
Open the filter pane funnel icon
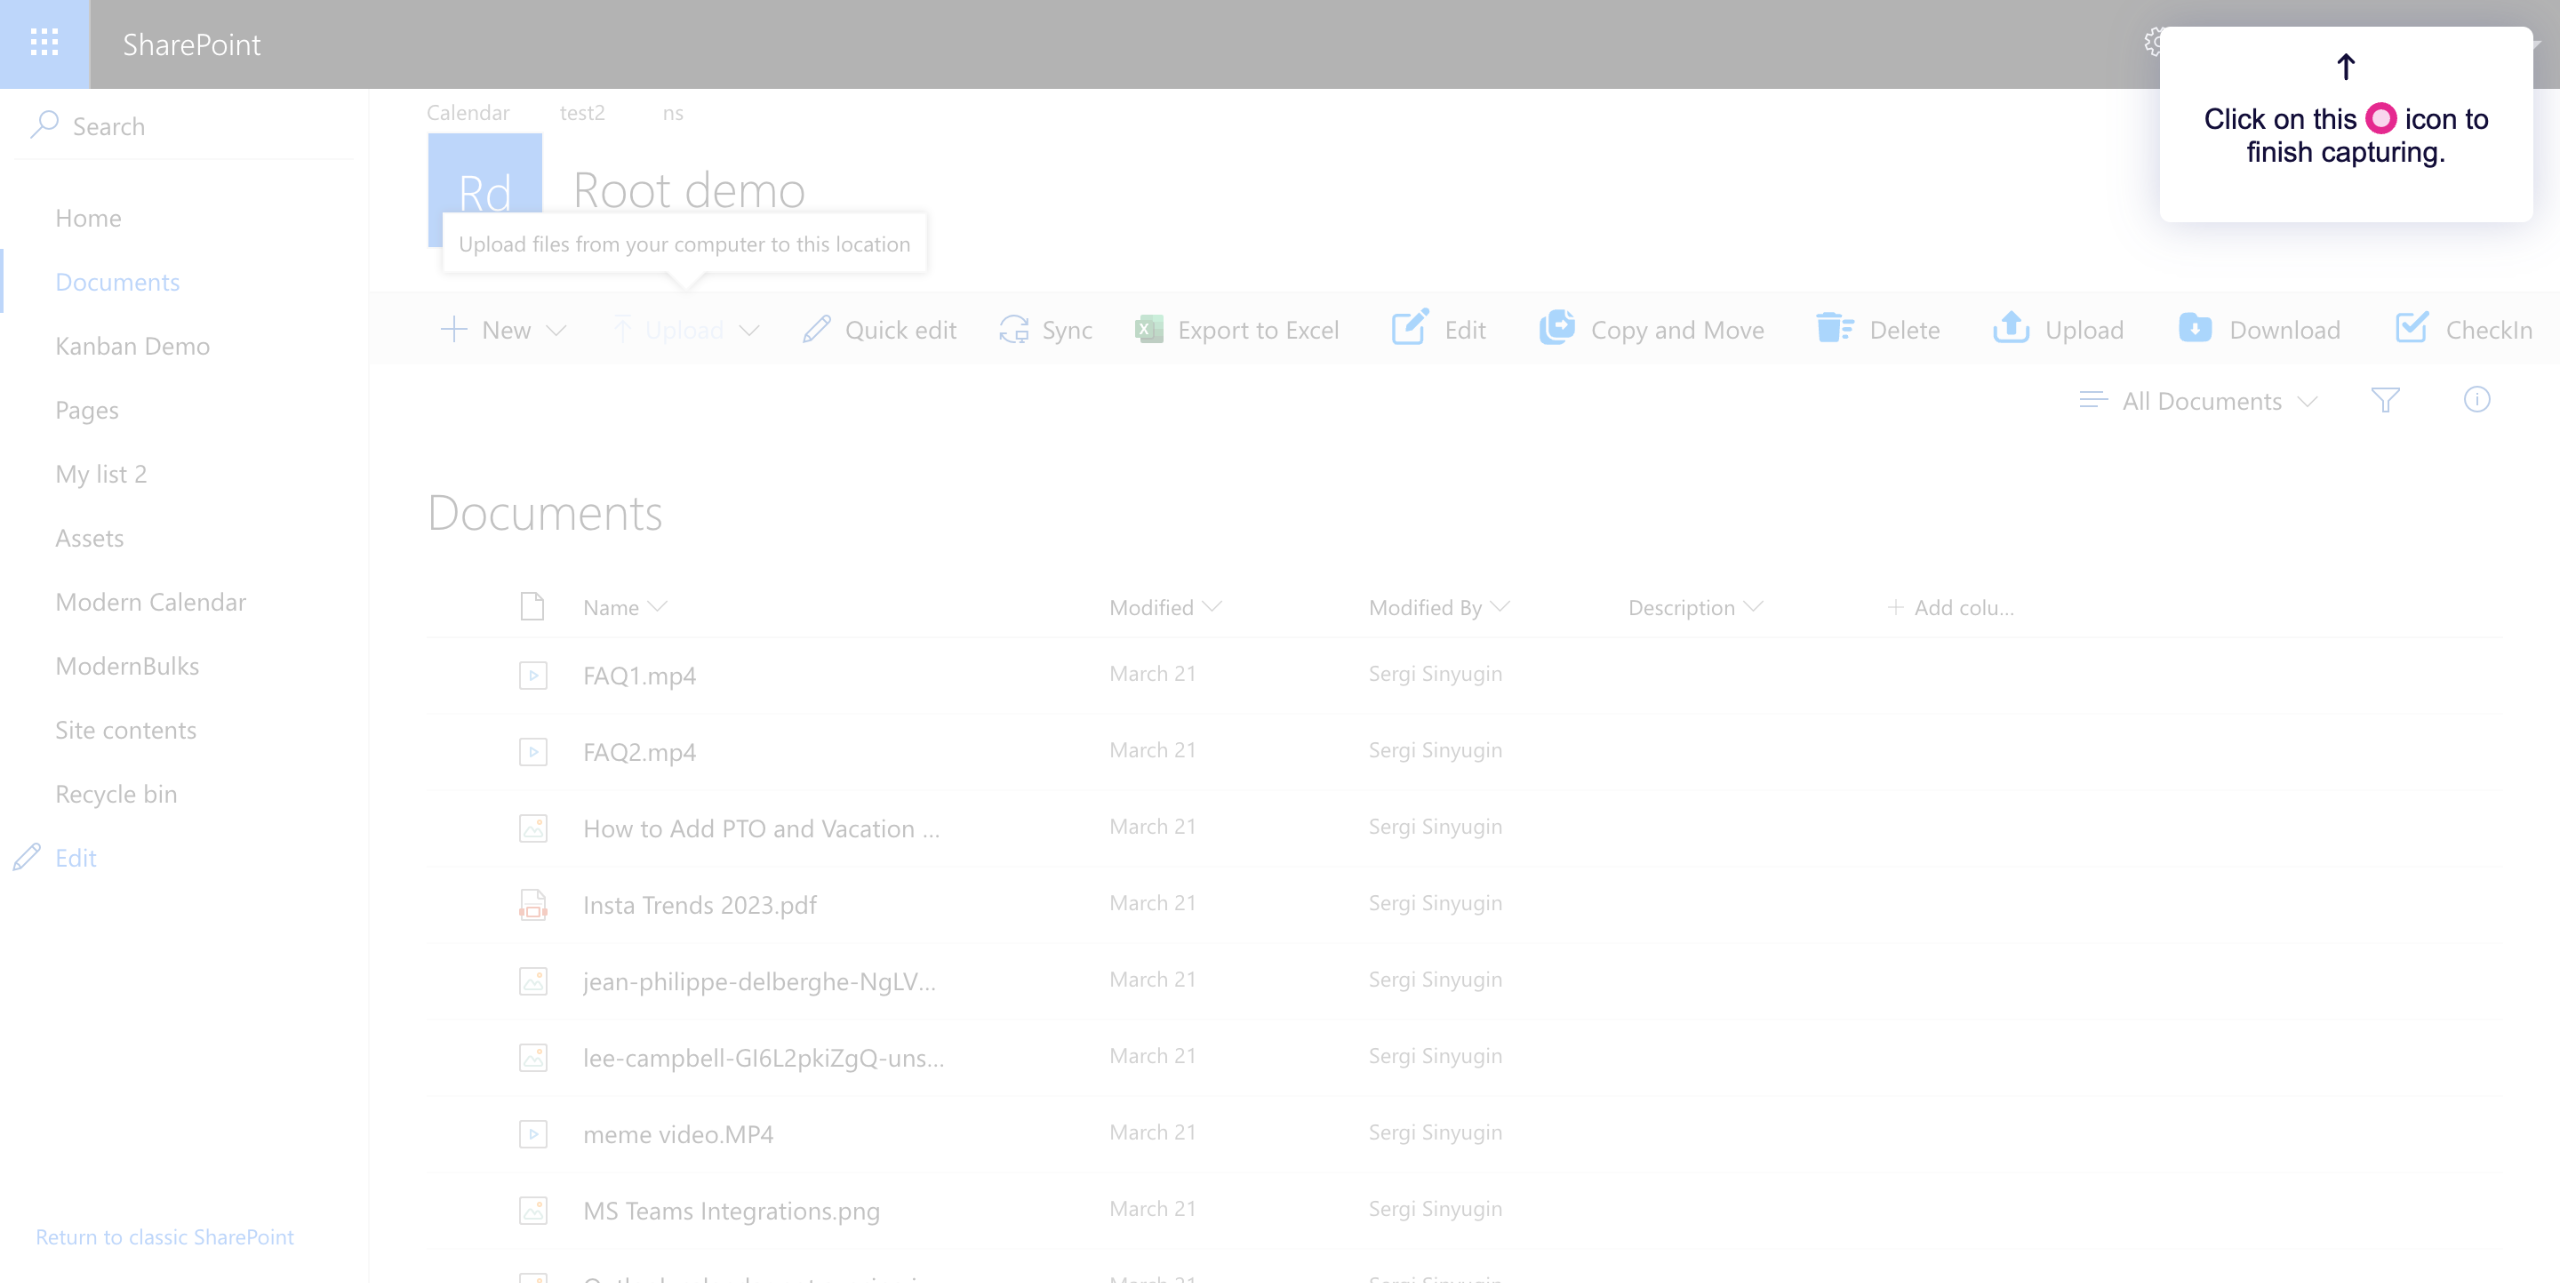click(x=2385, y=400)
